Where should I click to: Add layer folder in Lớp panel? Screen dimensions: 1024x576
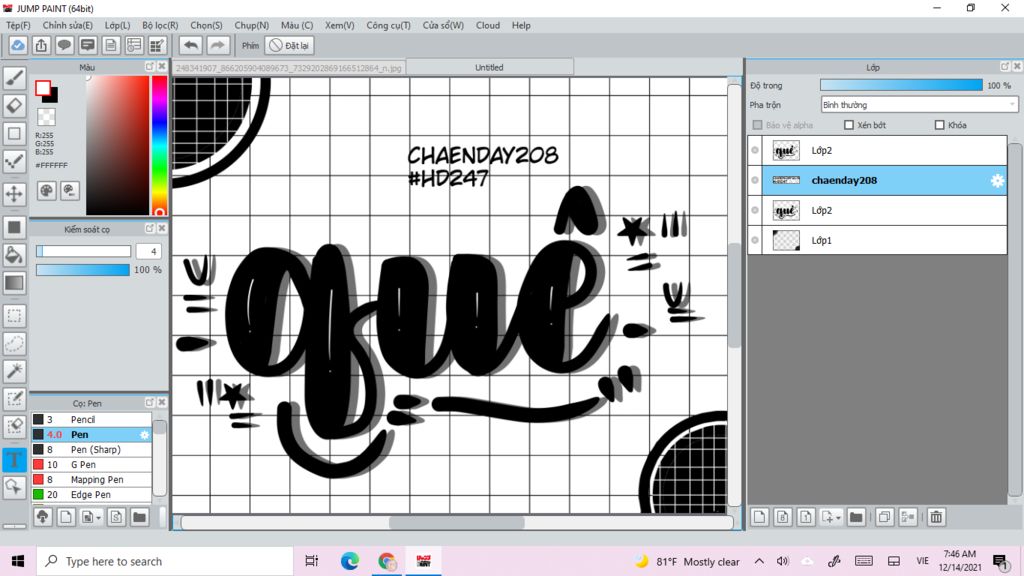[856, 517]
